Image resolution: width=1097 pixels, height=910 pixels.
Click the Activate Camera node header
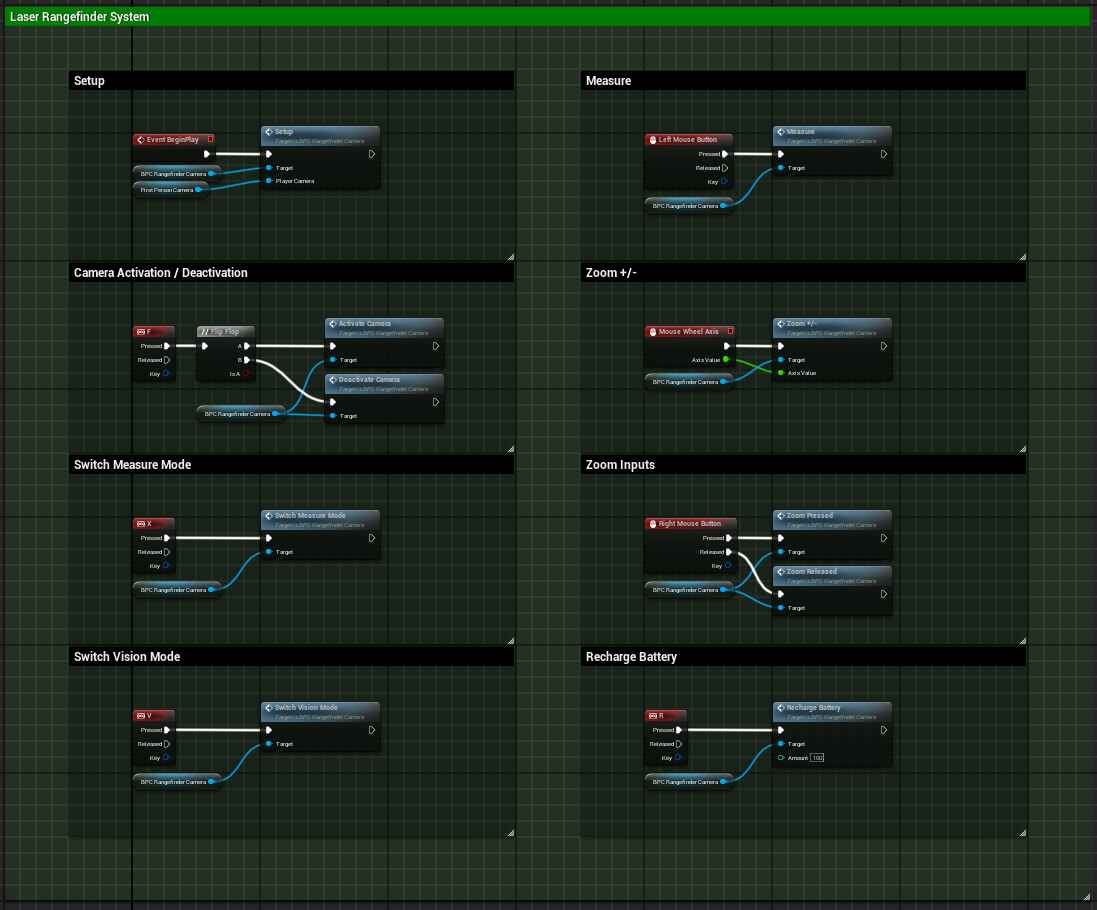(384, 328)
